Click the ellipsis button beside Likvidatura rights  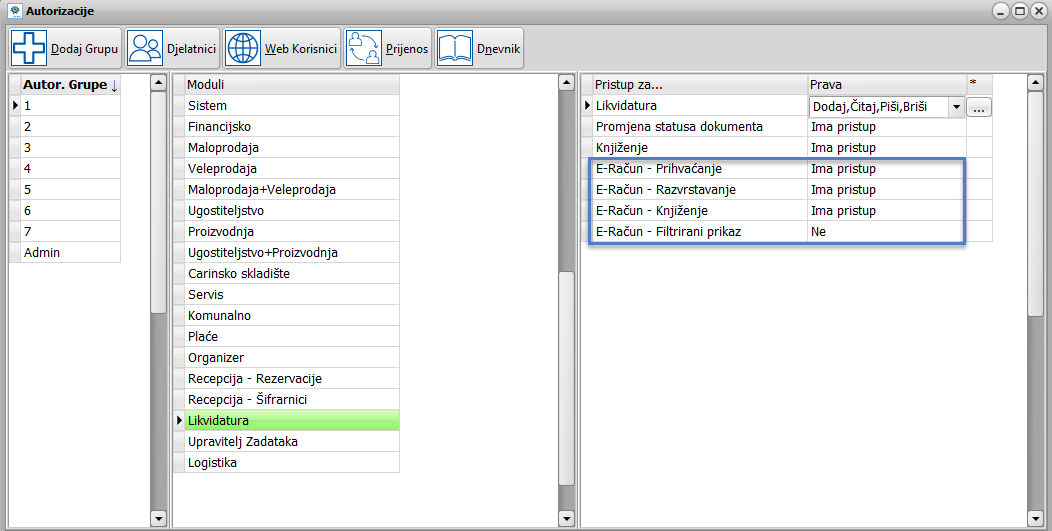coord(979,106)
